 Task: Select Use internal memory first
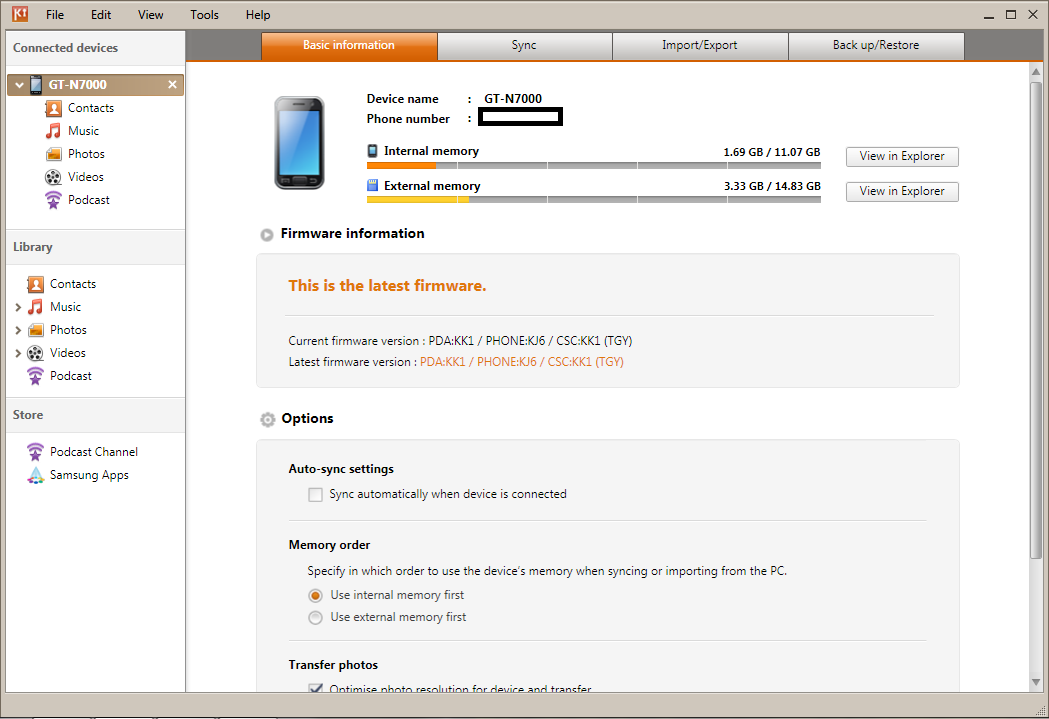(x=315, y=595)
